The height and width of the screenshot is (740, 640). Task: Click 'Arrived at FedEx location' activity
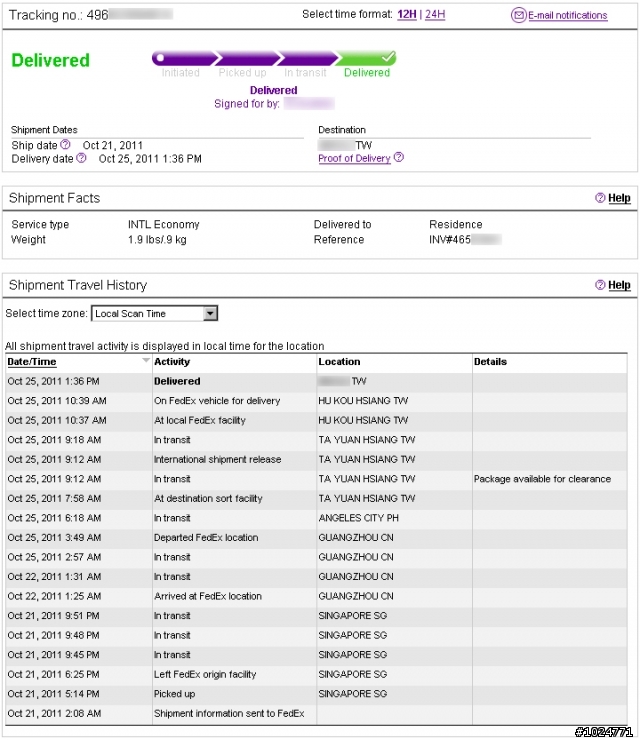click(208, 596)
